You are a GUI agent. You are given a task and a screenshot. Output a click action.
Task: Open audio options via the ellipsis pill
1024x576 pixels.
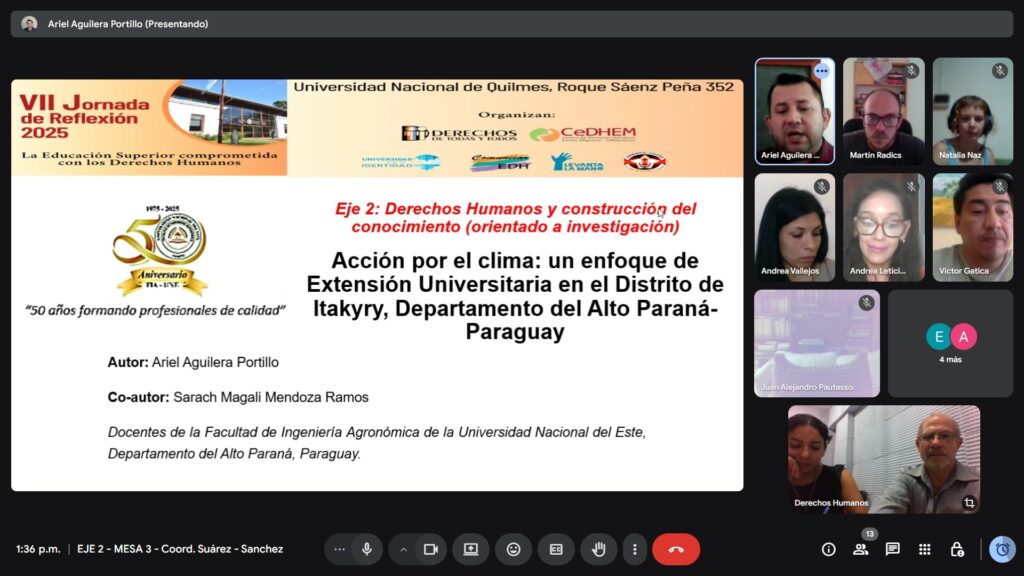pyautogui.click(x=340, y=549)
